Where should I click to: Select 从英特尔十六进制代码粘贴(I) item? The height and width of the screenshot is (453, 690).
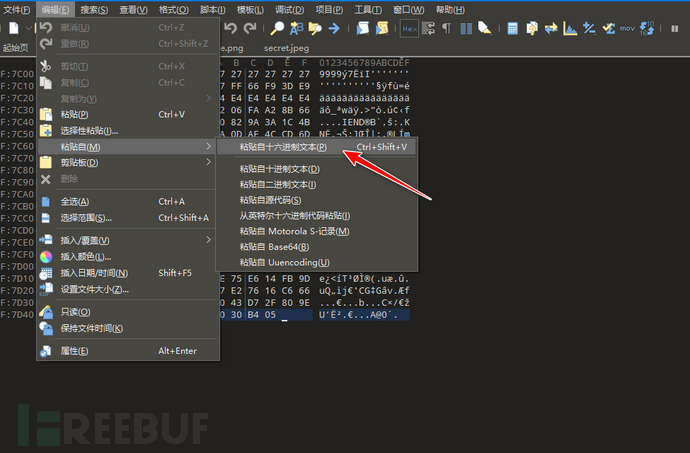[x=316, y=216]
